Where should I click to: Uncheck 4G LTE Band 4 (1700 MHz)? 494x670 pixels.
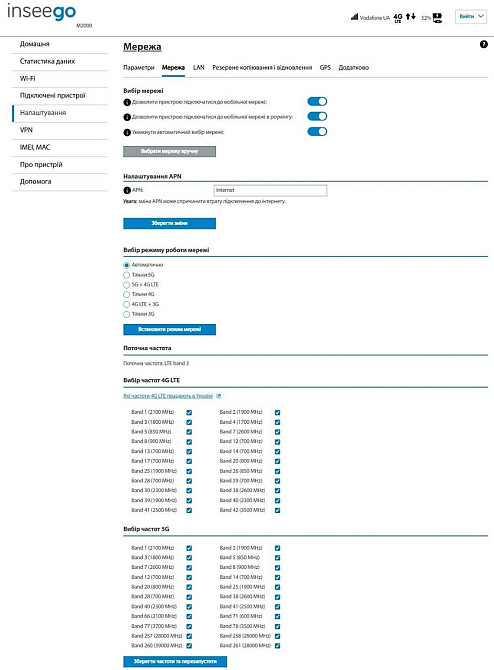tap(277, 422)
